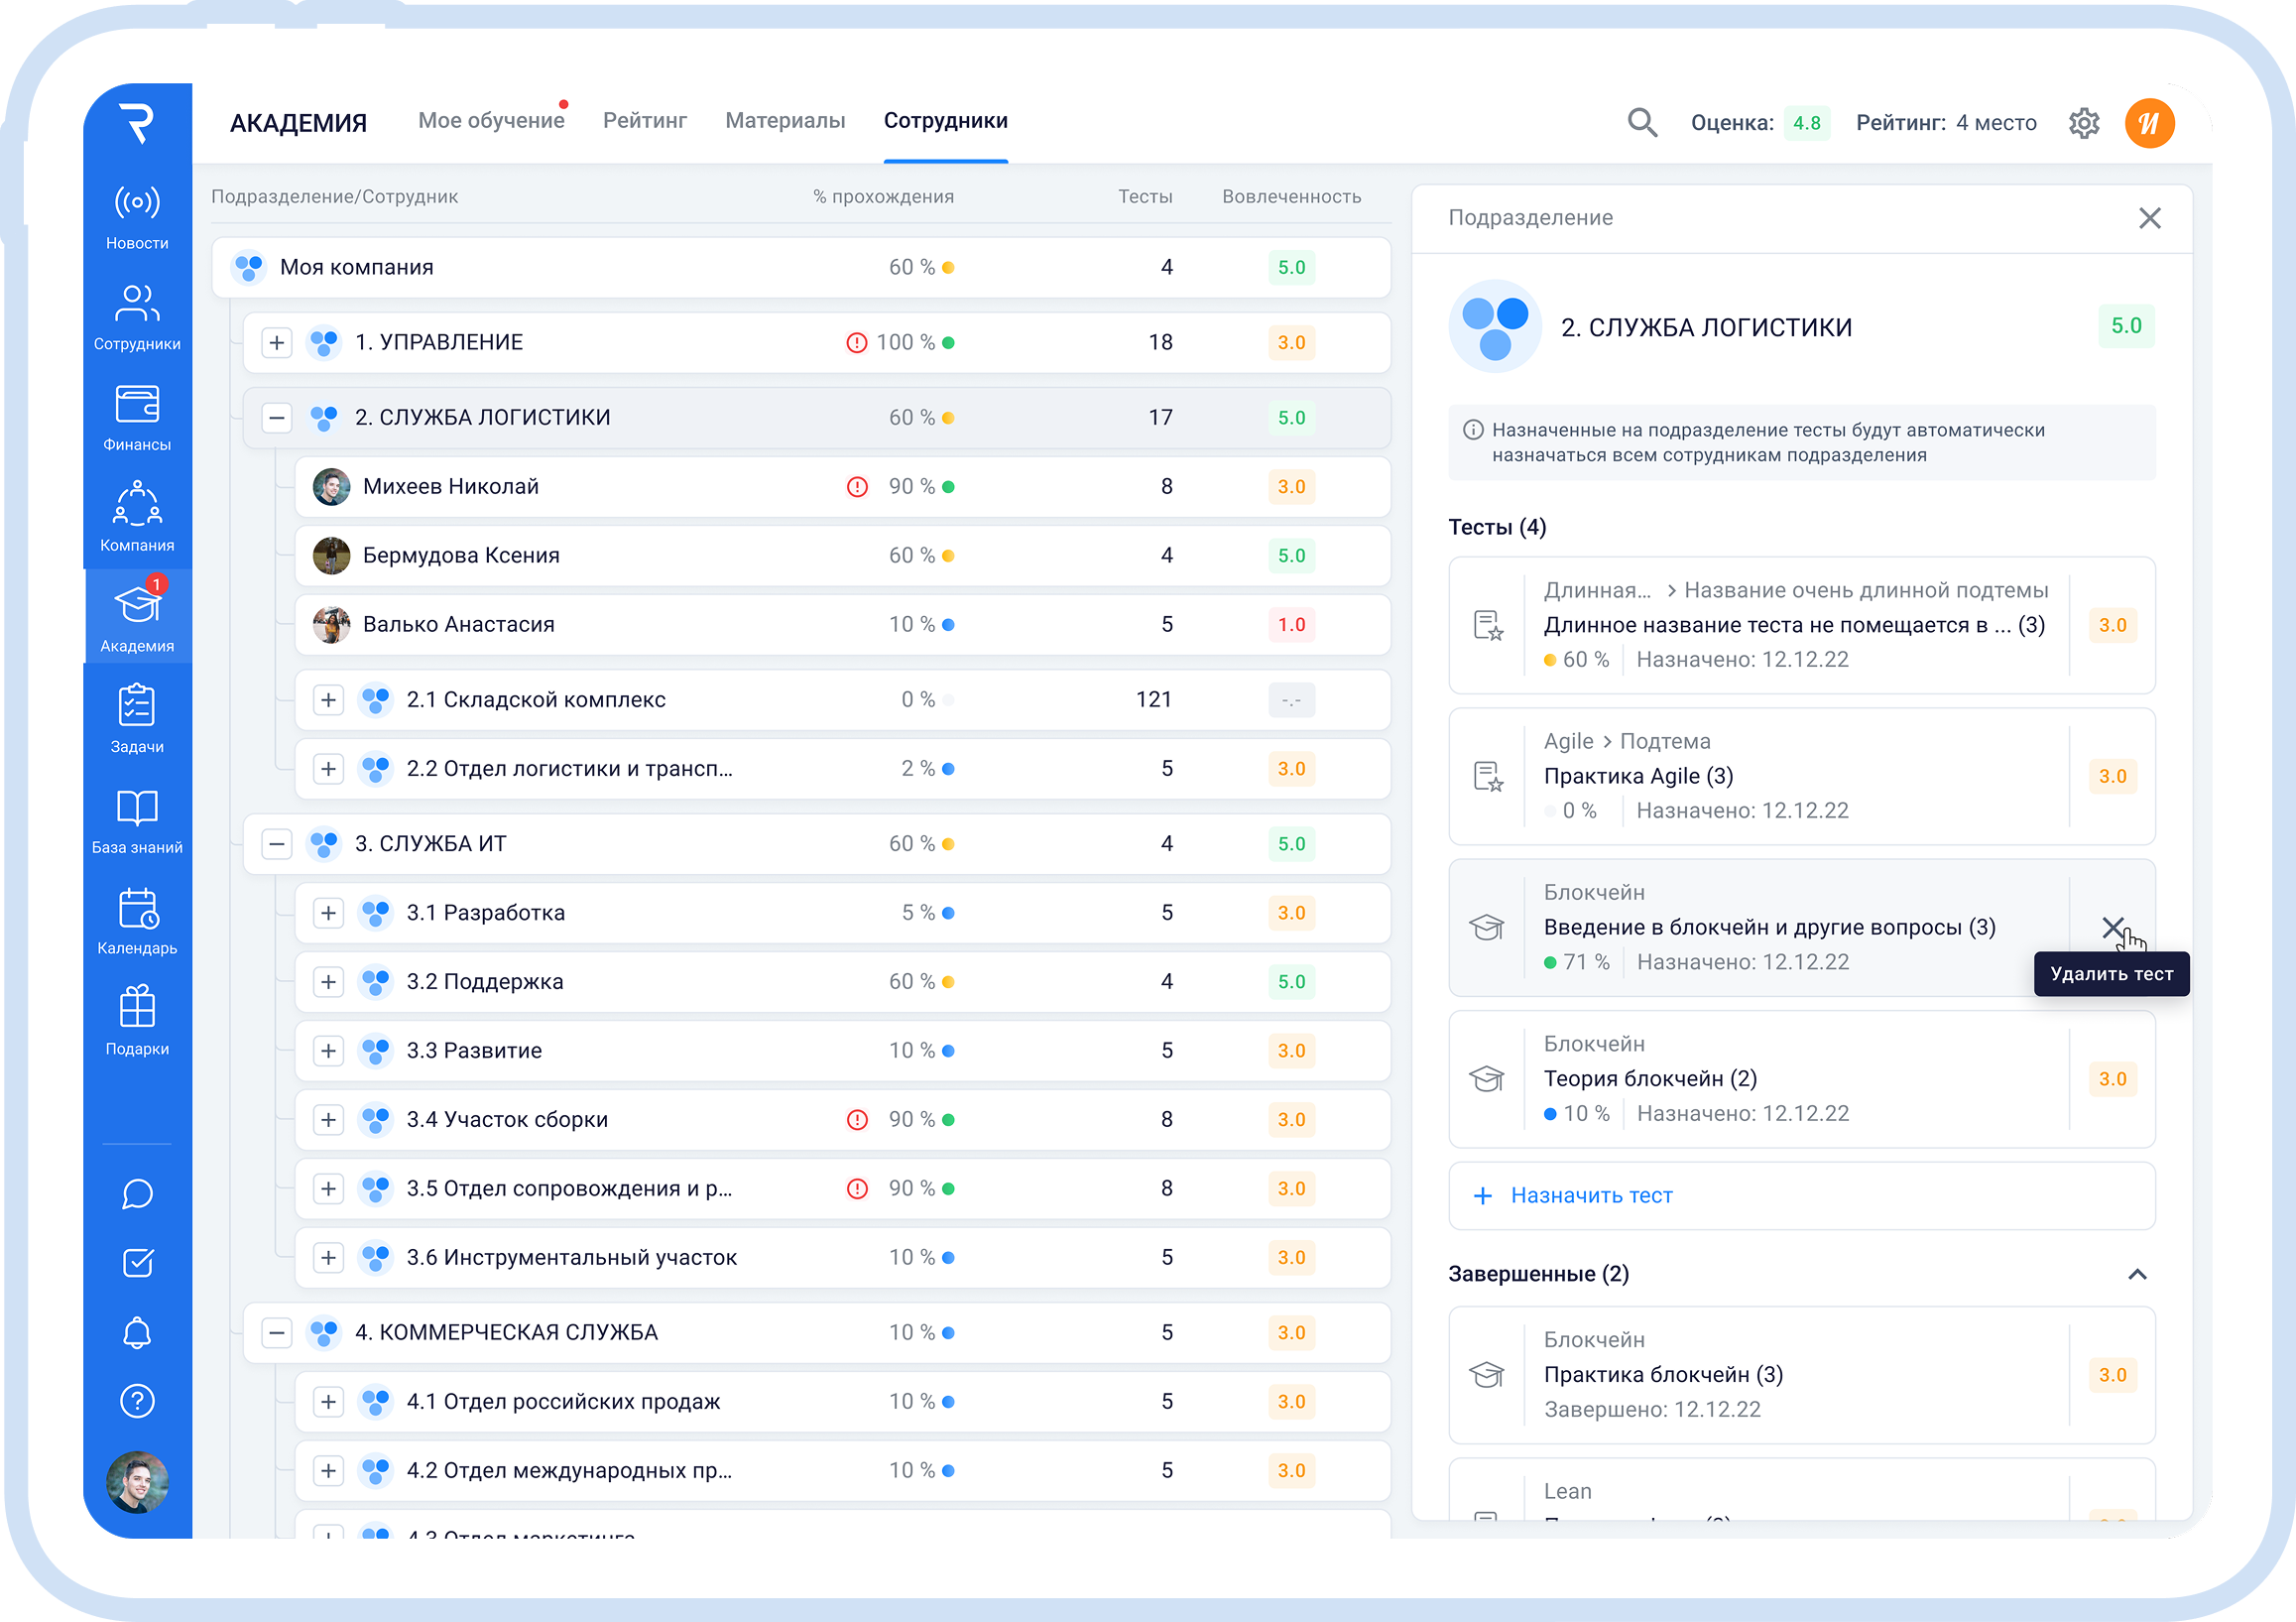Click the warning icon on УПРАВЛЕНИЕ row

coord(856,343)
